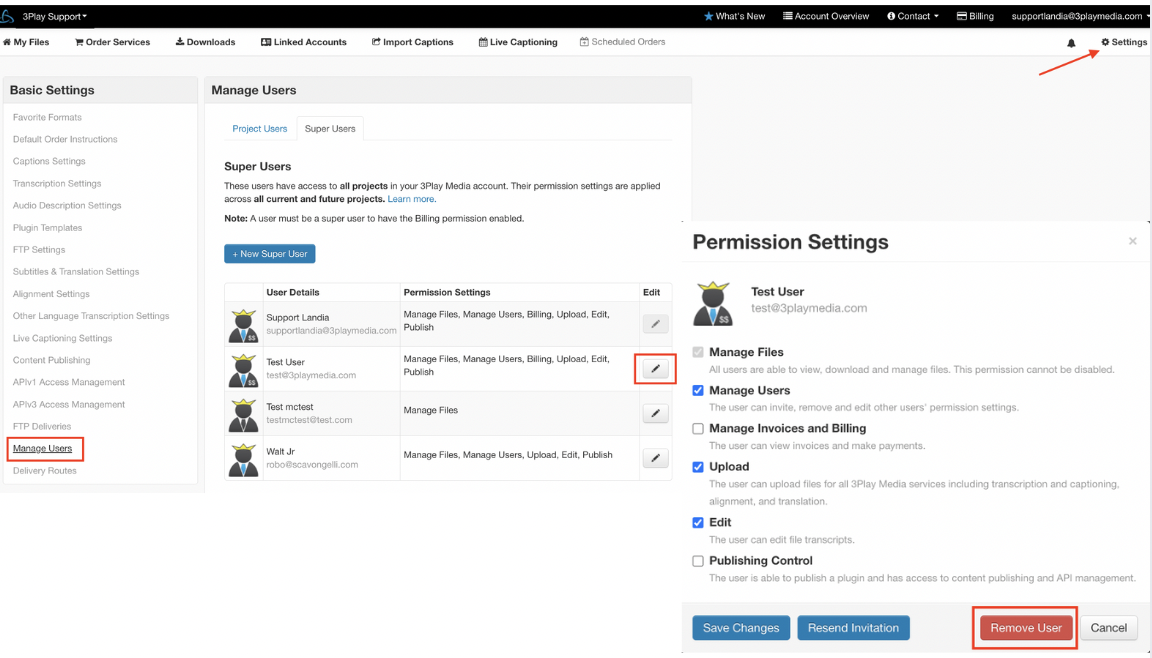
Task: Open Delivery Routes
Action: tap(45, 471)
